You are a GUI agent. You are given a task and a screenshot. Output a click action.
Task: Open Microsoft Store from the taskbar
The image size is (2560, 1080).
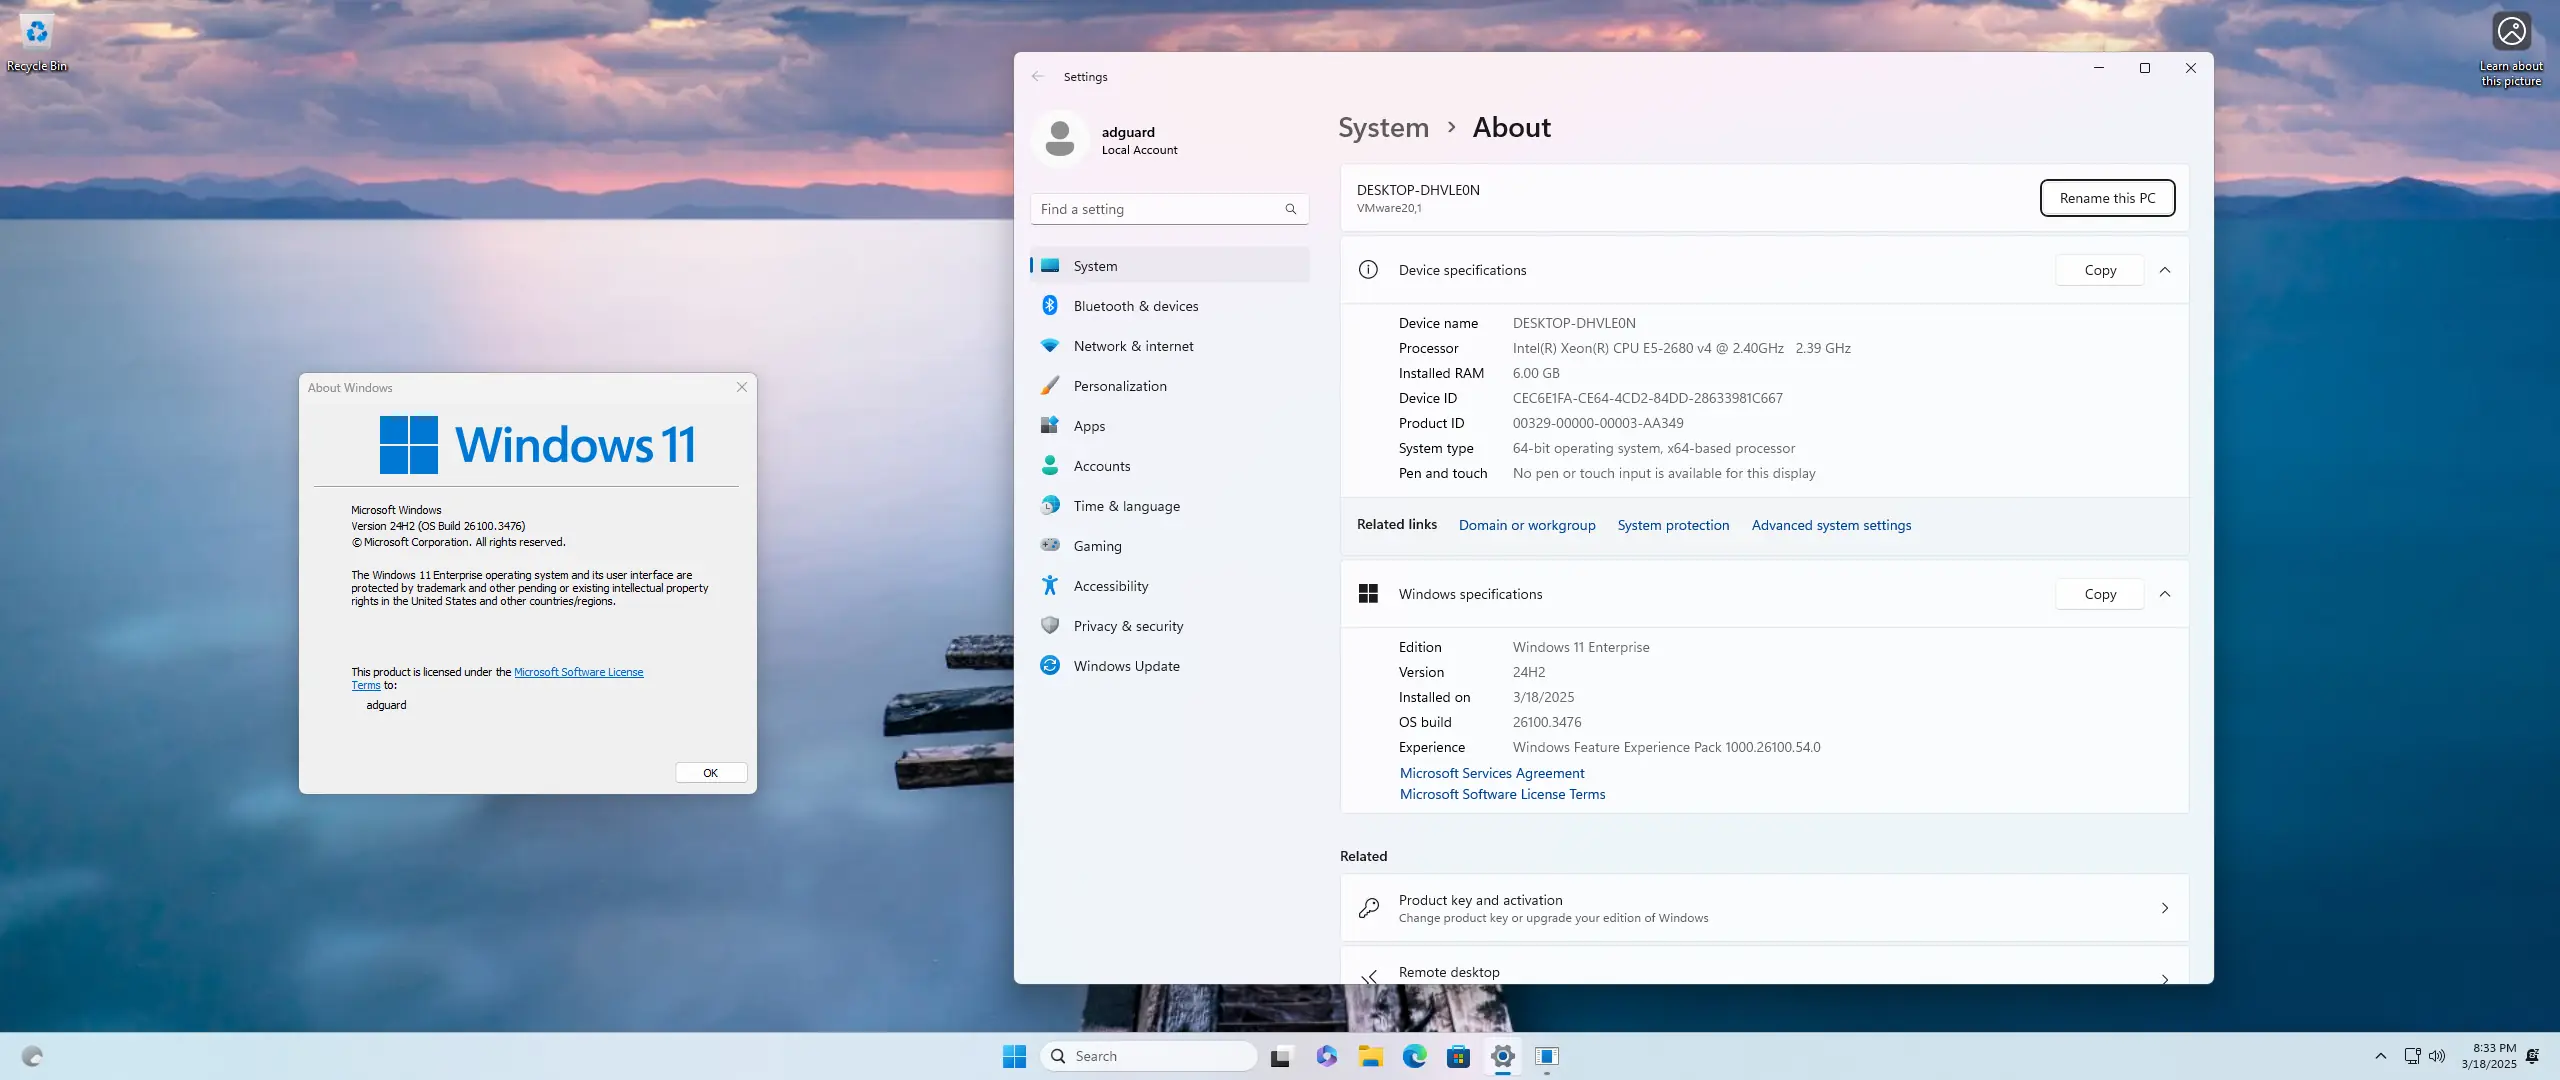tap(1458, 1056)
